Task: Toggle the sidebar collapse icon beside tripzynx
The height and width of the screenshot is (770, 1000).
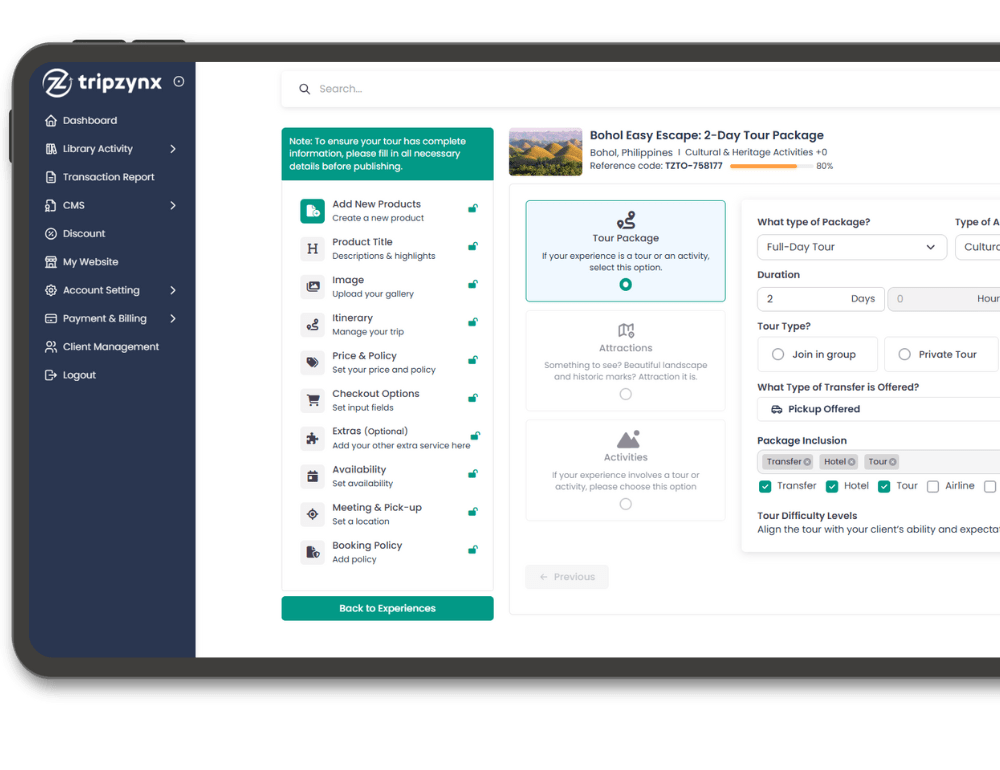Action: point(179,82)
